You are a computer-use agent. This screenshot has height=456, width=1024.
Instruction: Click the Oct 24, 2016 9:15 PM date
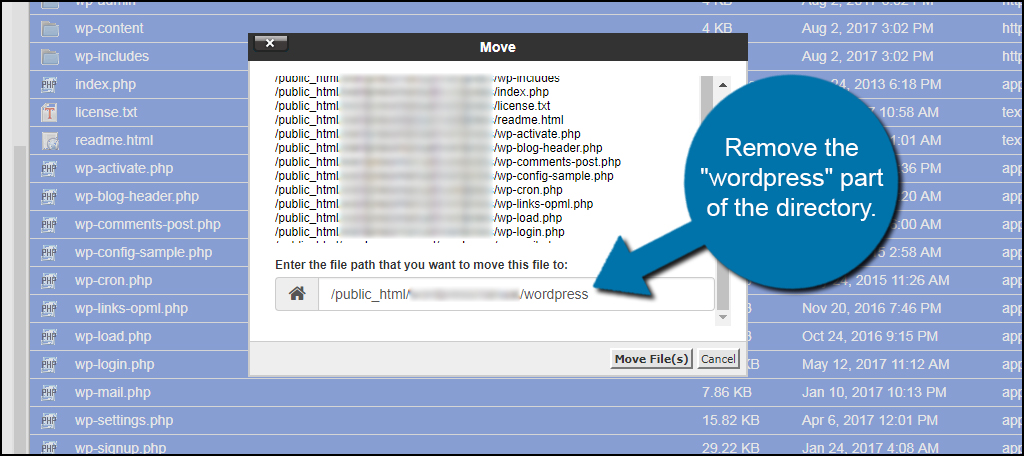coord(868,336)
